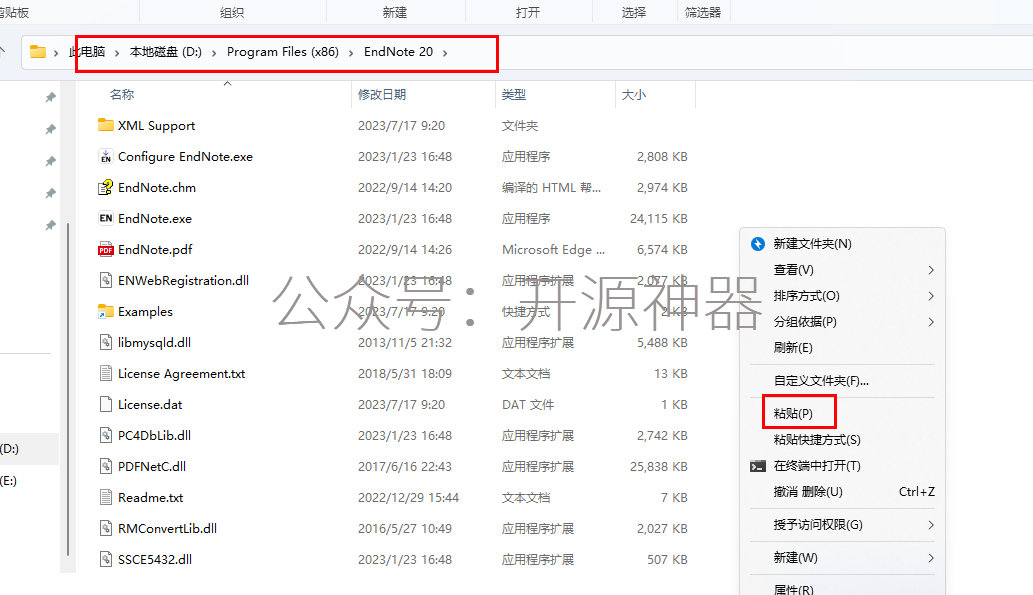Click EndNote 20 in the address bar
The height and width of the screenshot is (595, 1033).
point(399,51)
